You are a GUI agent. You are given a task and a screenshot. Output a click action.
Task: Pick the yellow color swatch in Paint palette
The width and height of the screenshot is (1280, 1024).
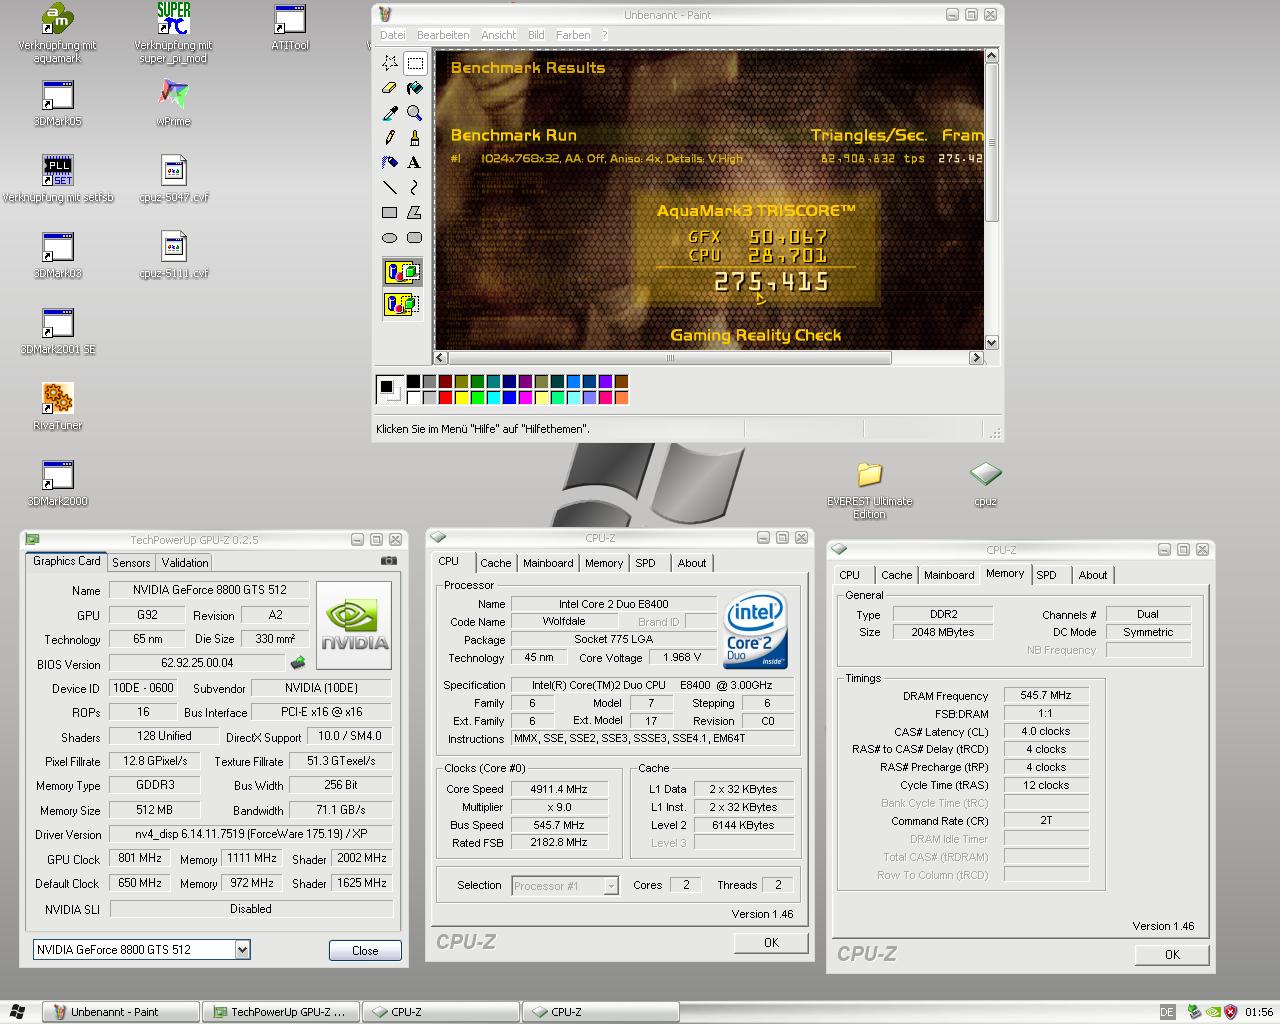[461, 398]
